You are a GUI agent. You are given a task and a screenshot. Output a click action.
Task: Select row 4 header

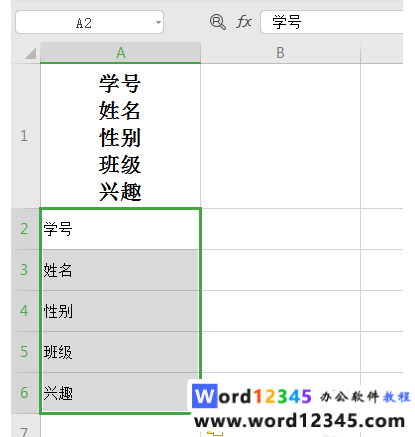pyautogui.click(x=26, y=311)
